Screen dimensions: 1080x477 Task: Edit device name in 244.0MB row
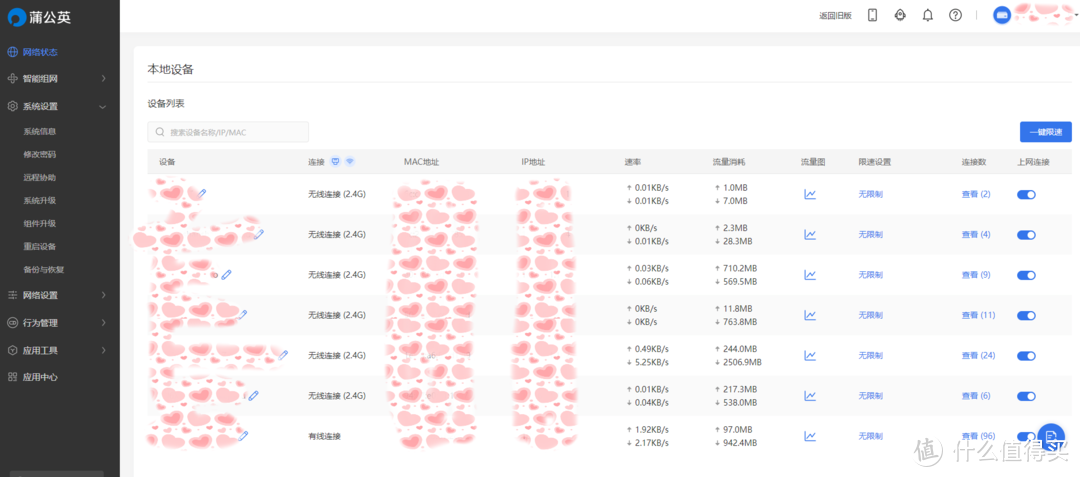283,355
